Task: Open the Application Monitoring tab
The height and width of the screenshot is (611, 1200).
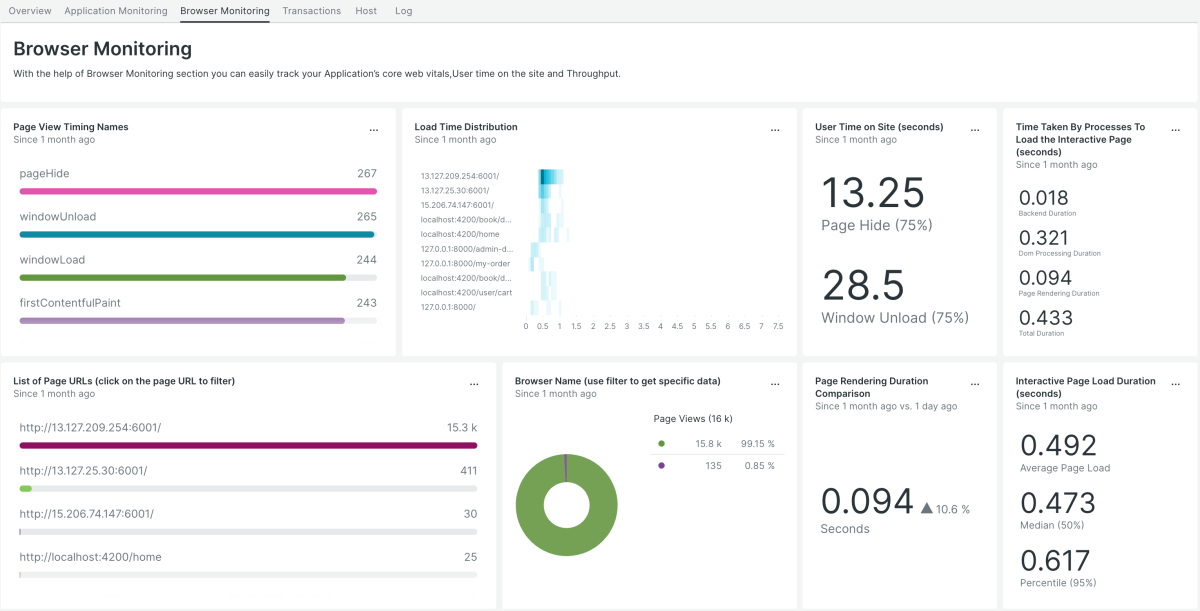Action: [115, 11]
